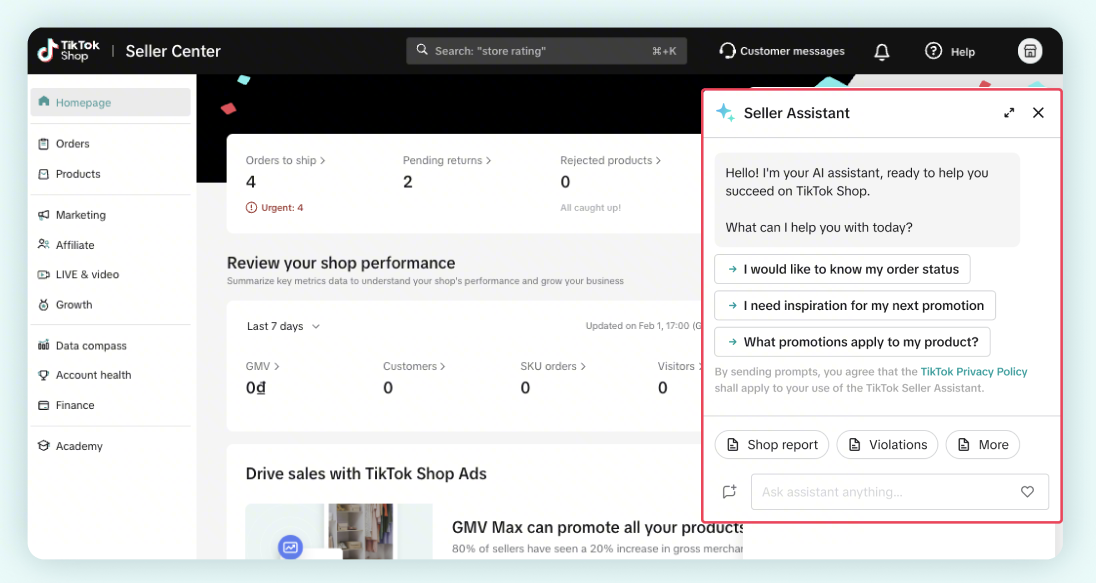Click the GMV value '0đ'
Viewport: 1096px width, 583px height.
point(256,388)
